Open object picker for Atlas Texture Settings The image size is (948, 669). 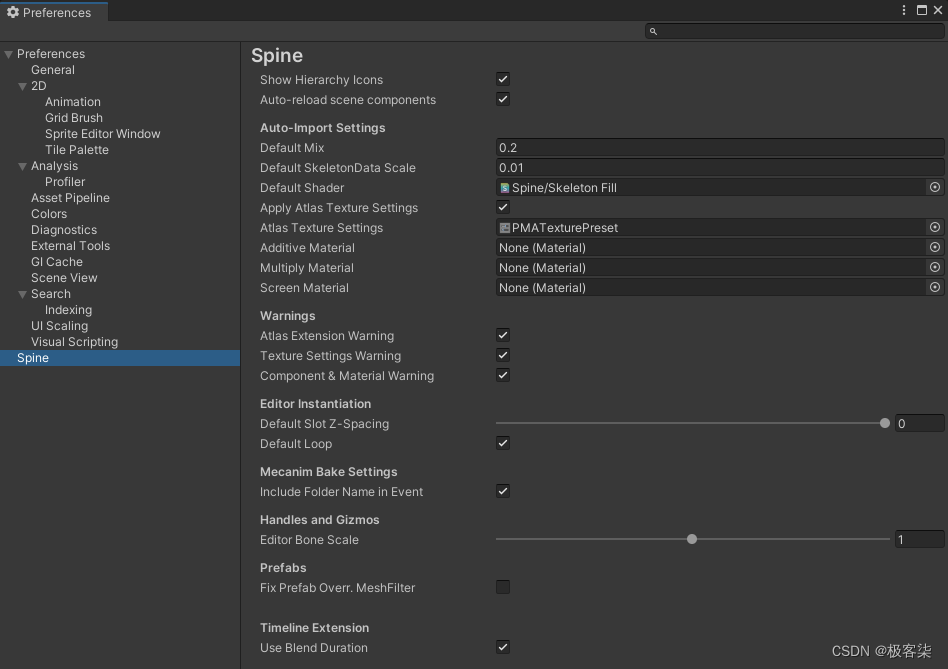click(935, 228)
